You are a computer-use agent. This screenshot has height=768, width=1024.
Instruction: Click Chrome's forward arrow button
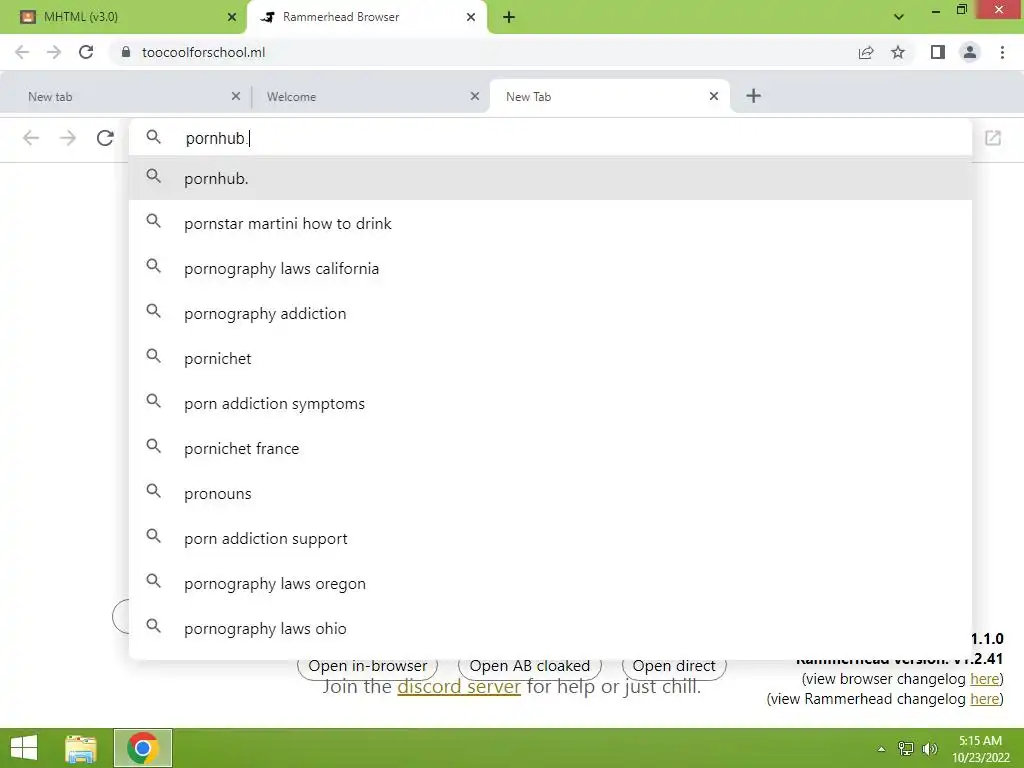pyautogui.click(x=54, y=52)
